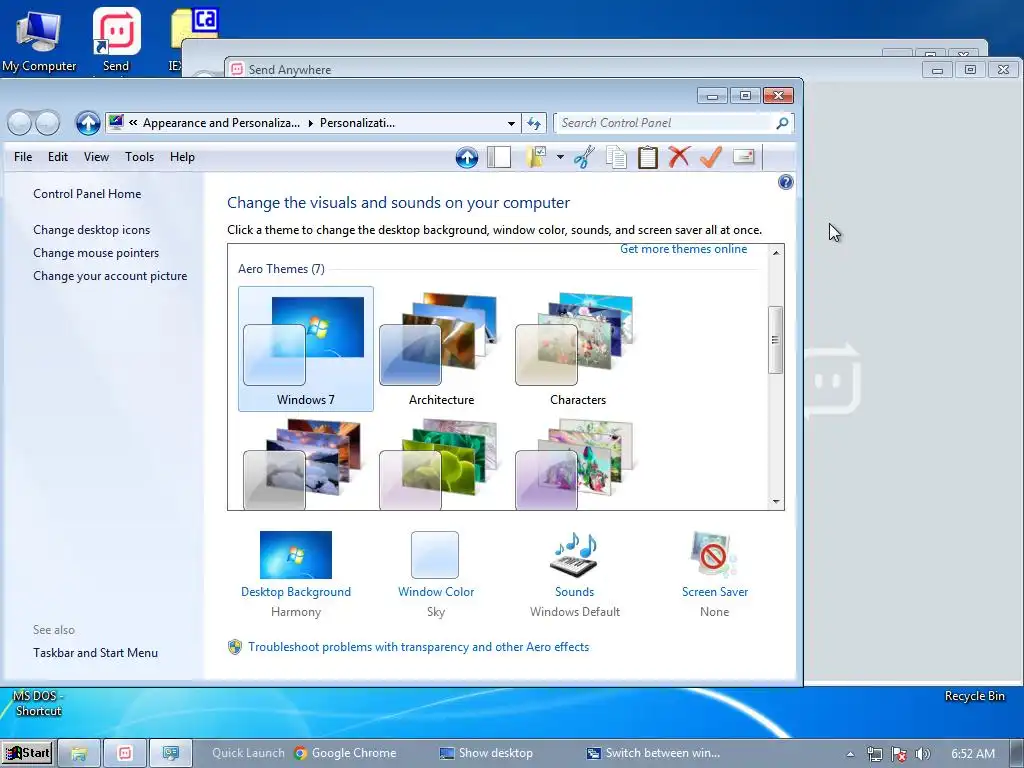1024x768 pixels.
Task: Expand the breadcrumb overflow chevron
Action: pos(133,123)
